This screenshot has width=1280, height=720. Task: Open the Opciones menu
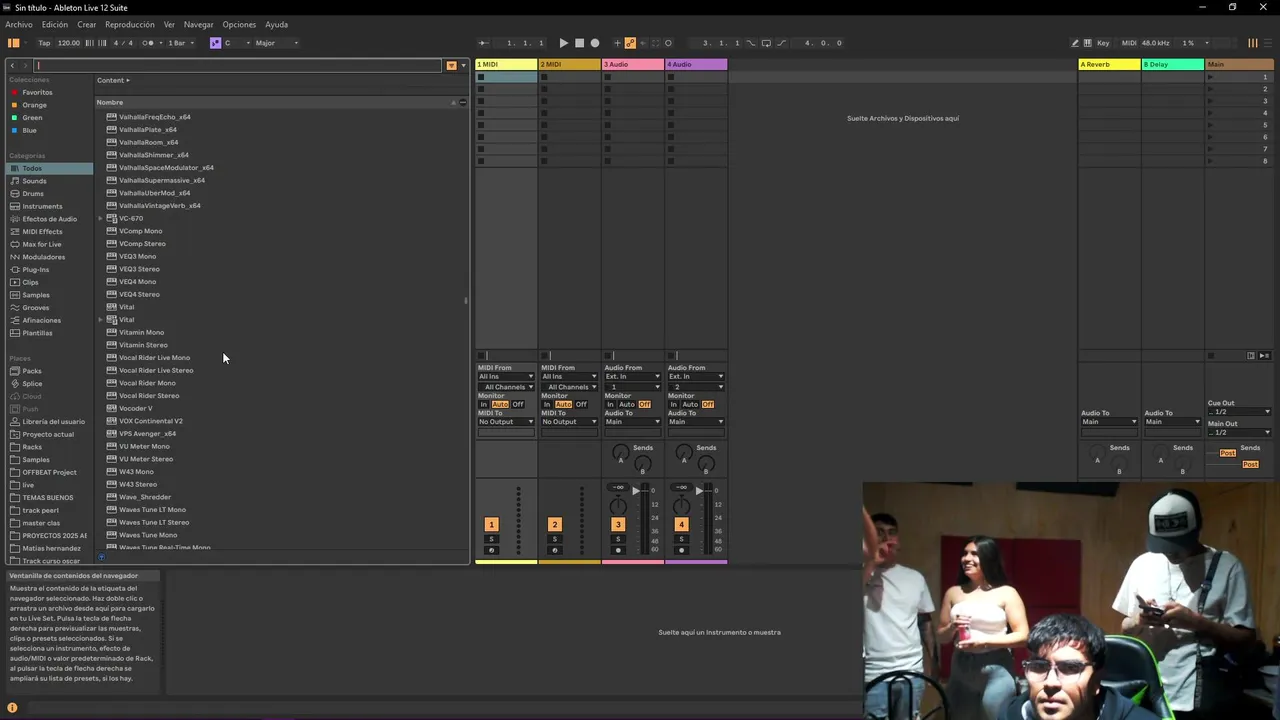[239, 24]
